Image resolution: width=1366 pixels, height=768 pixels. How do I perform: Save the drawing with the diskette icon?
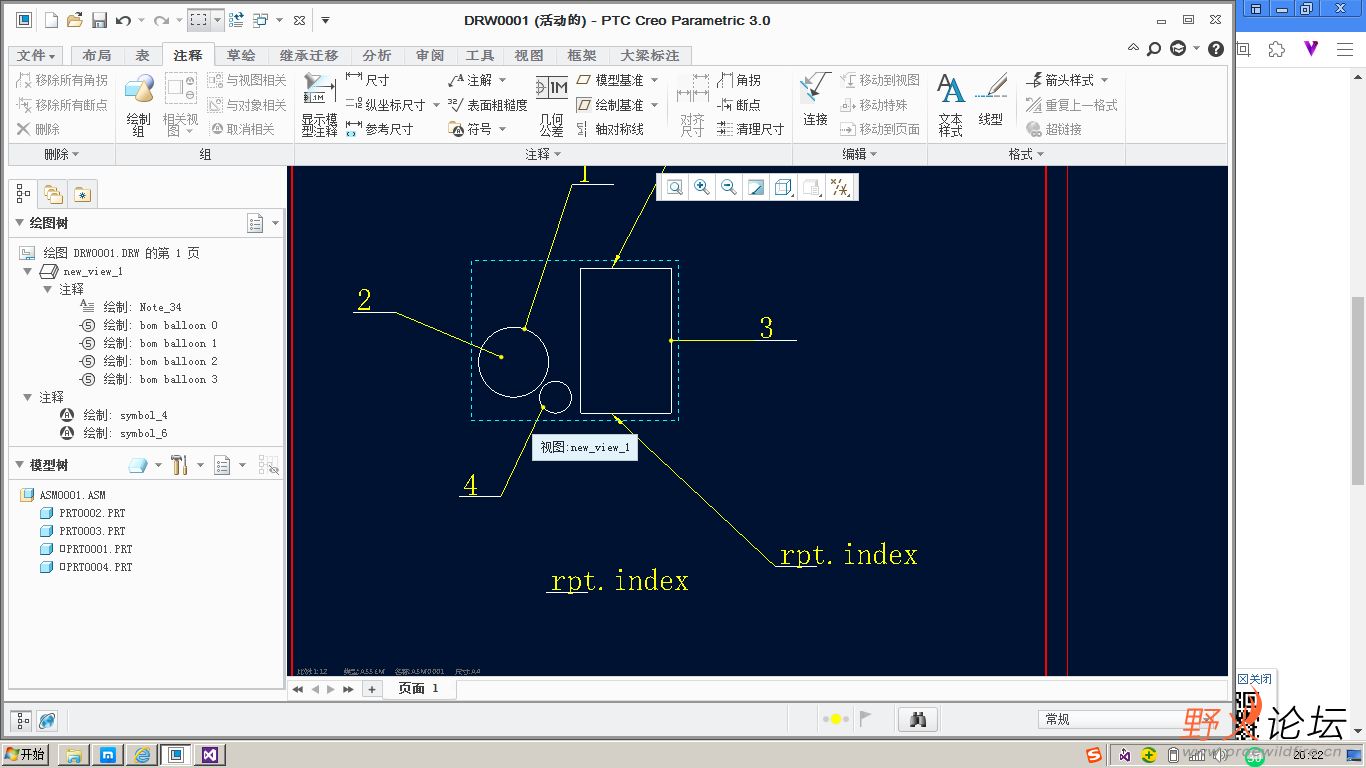click(99, 20)
